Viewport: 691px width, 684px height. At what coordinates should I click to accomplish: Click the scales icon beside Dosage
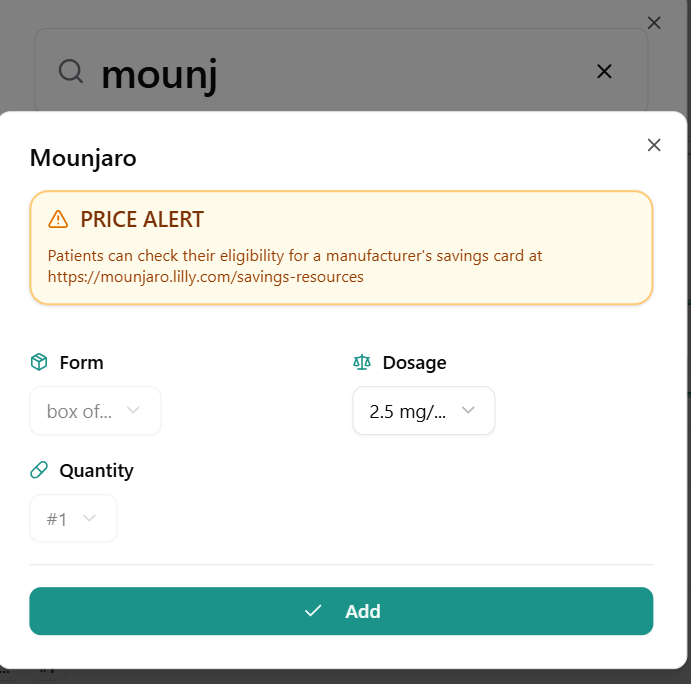point(362,362)
